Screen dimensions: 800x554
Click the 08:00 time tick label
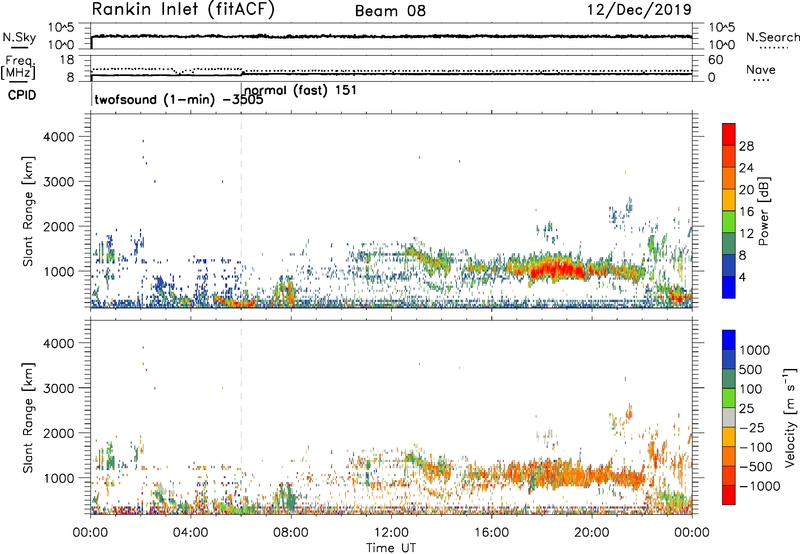pos(291,533)
